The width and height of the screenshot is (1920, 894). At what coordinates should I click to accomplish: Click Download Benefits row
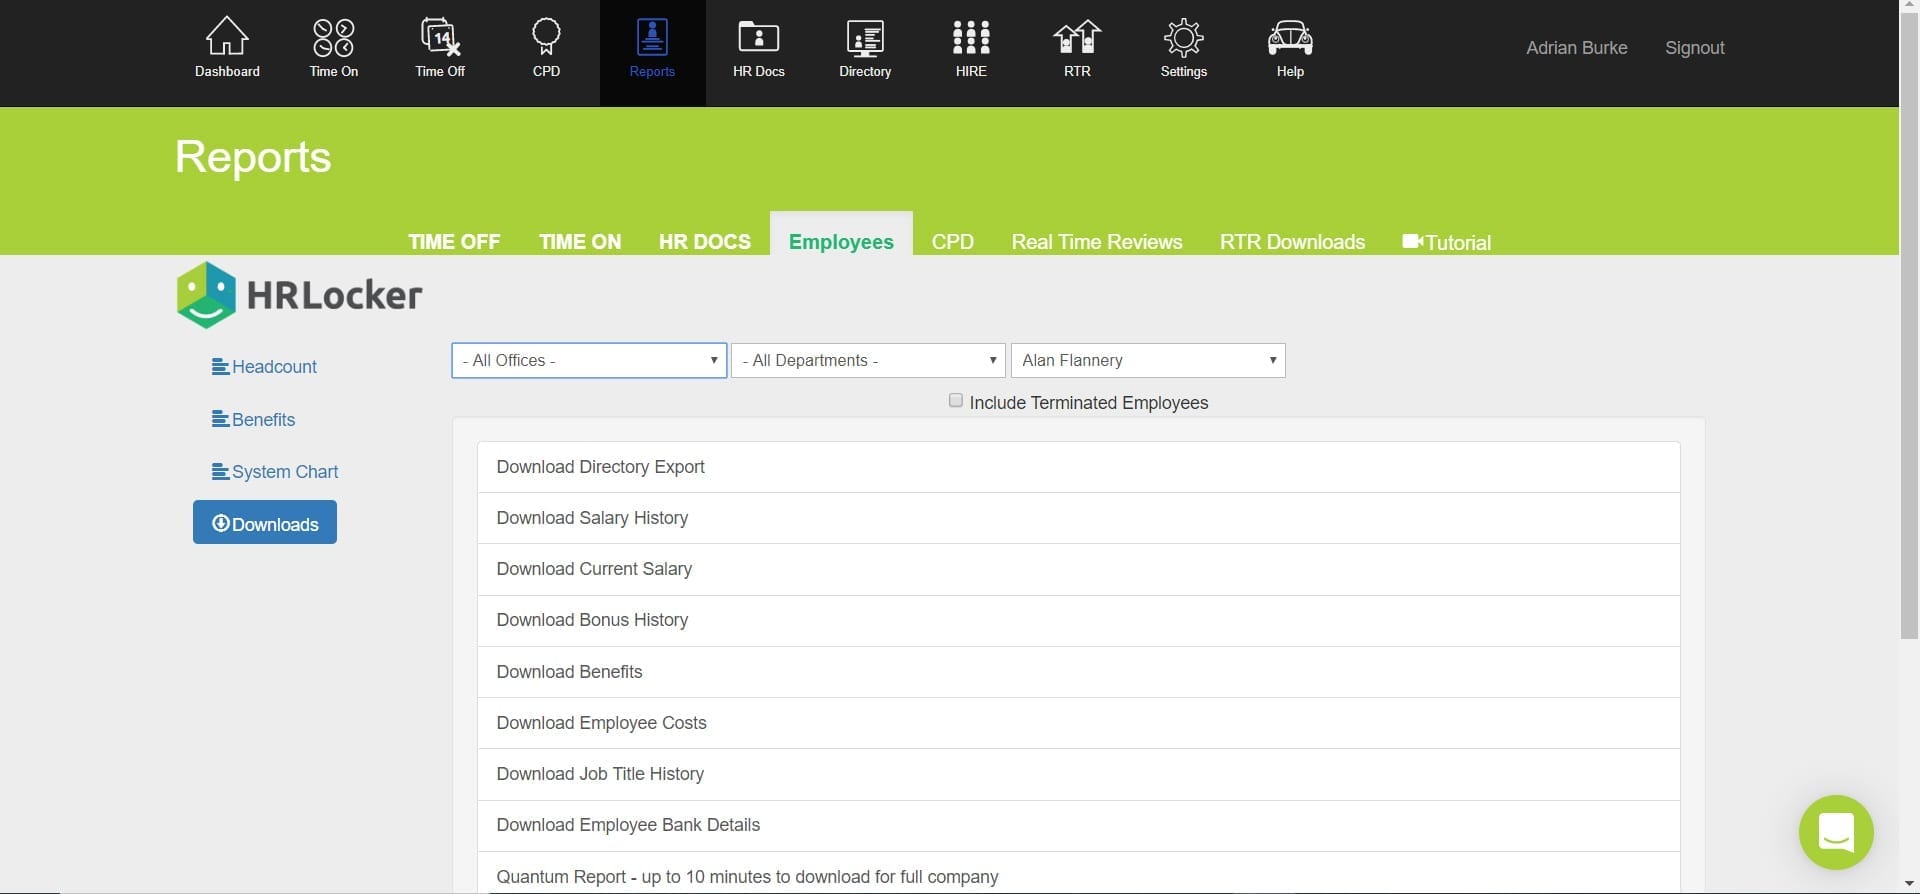[1078, 672]
